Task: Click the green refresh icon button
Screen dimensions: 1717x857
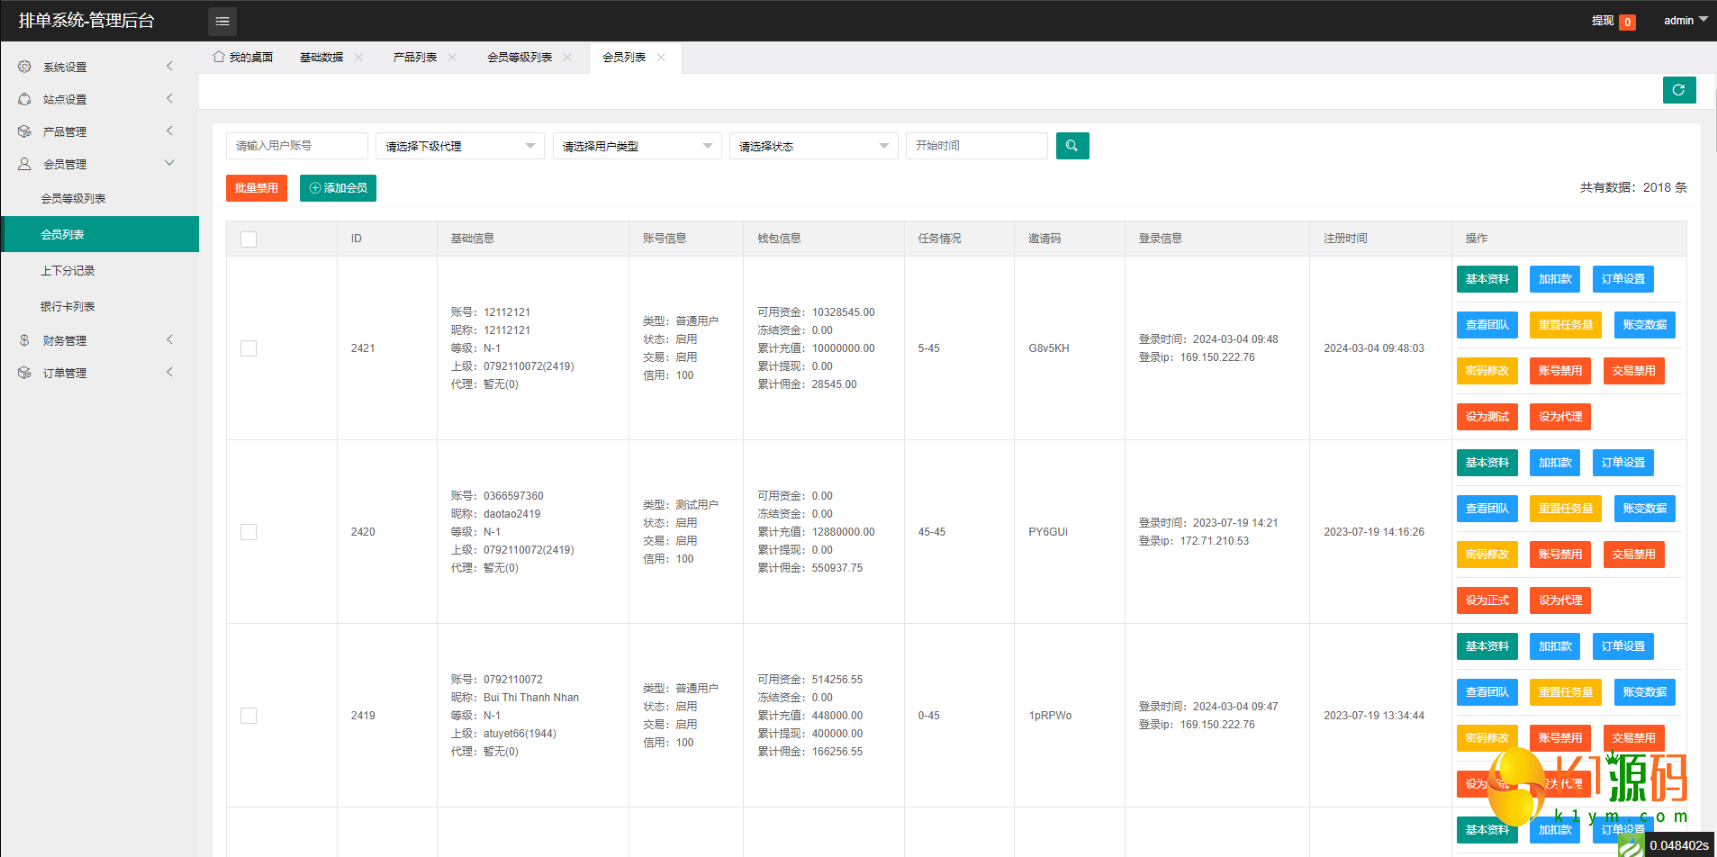Action: (x=1678, y=90)
